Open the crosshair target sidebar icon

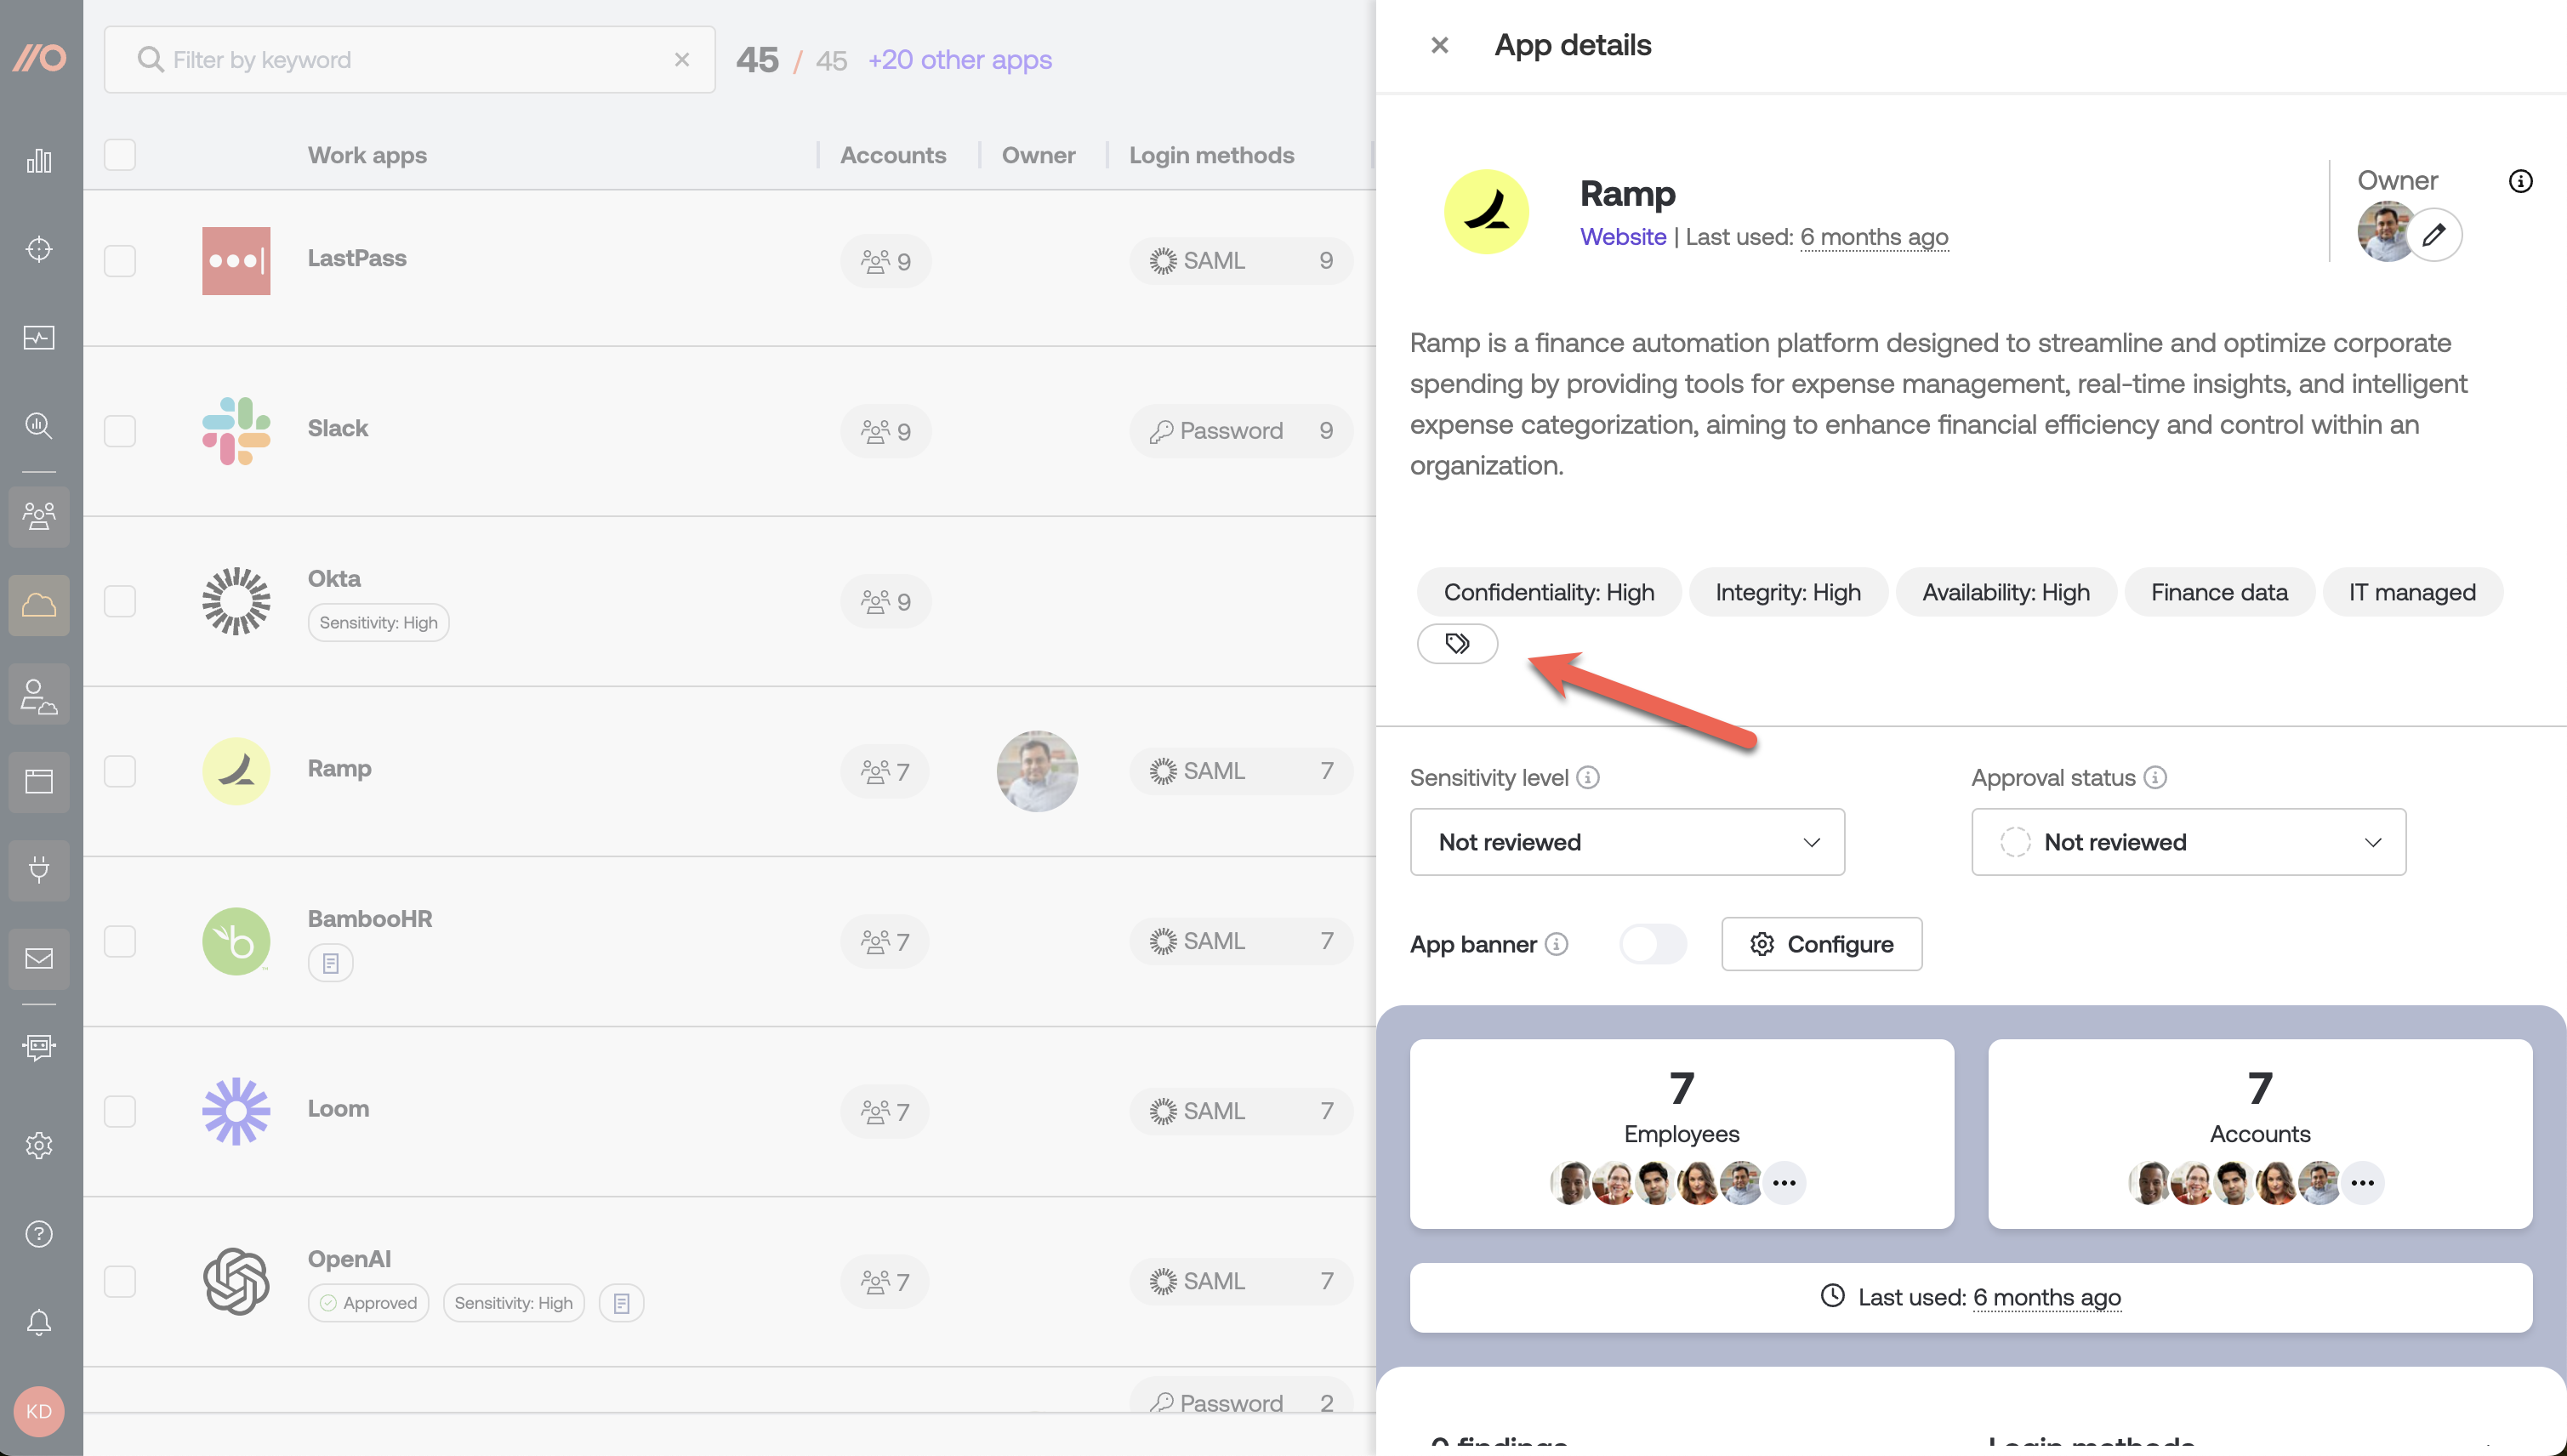pos(39,249)
